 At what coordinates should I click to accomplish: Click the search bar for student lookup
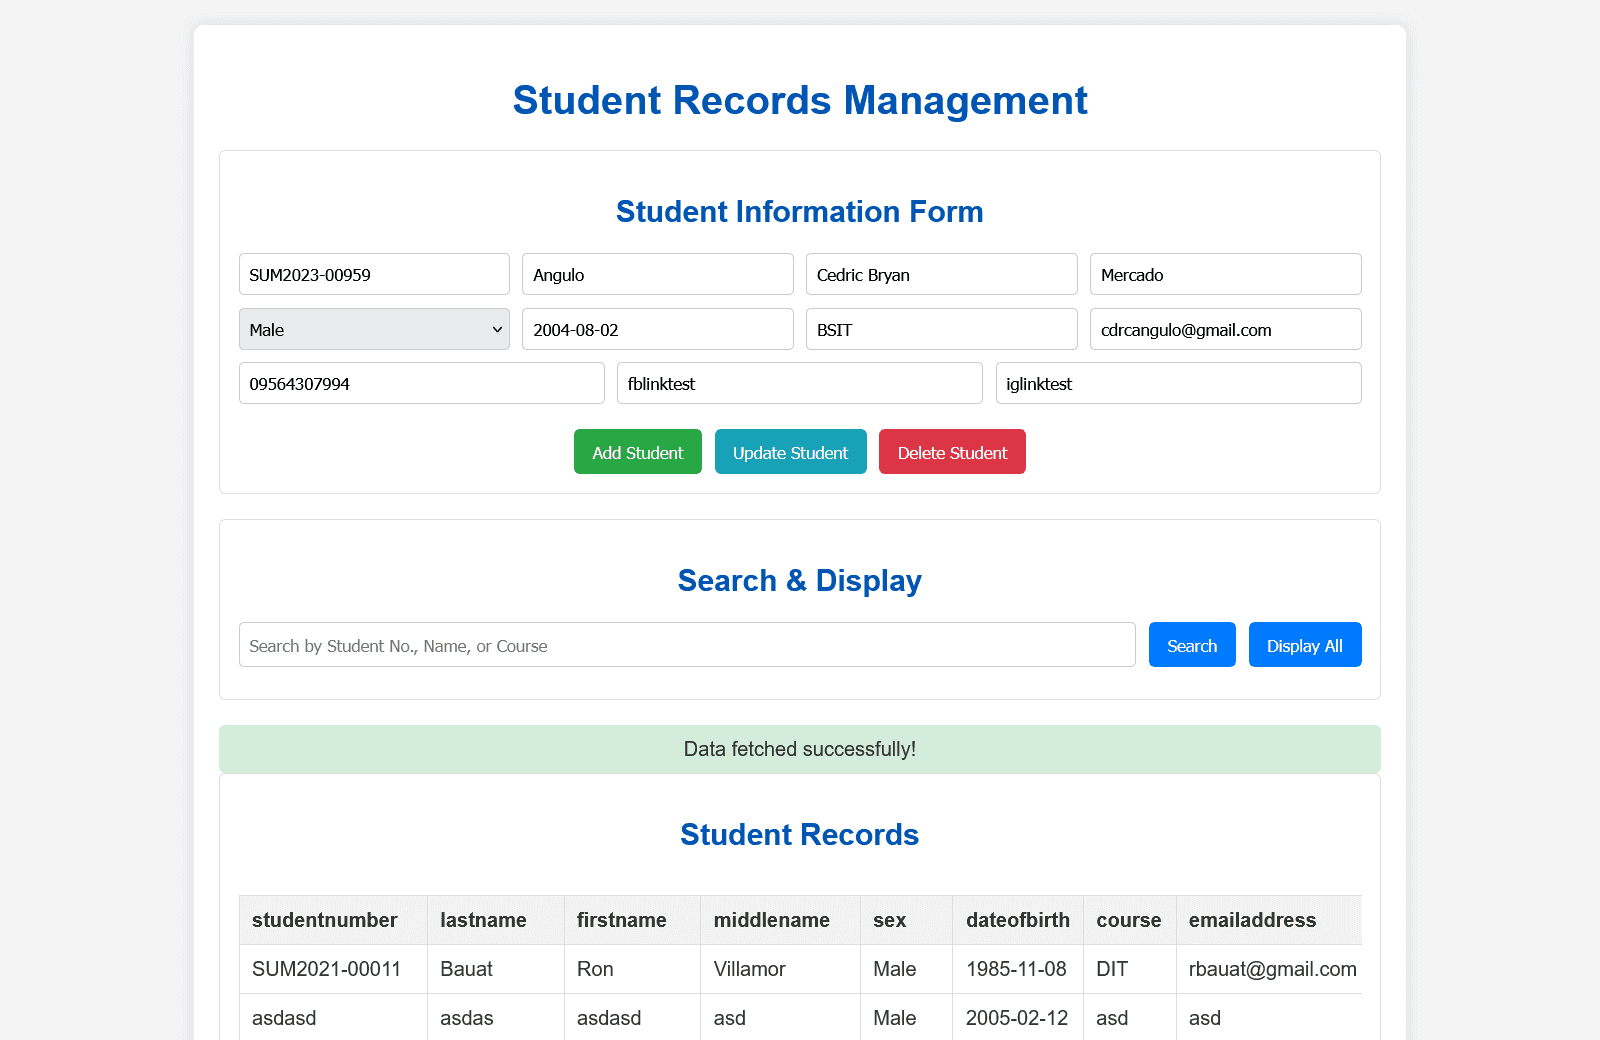tap(687, 644)
